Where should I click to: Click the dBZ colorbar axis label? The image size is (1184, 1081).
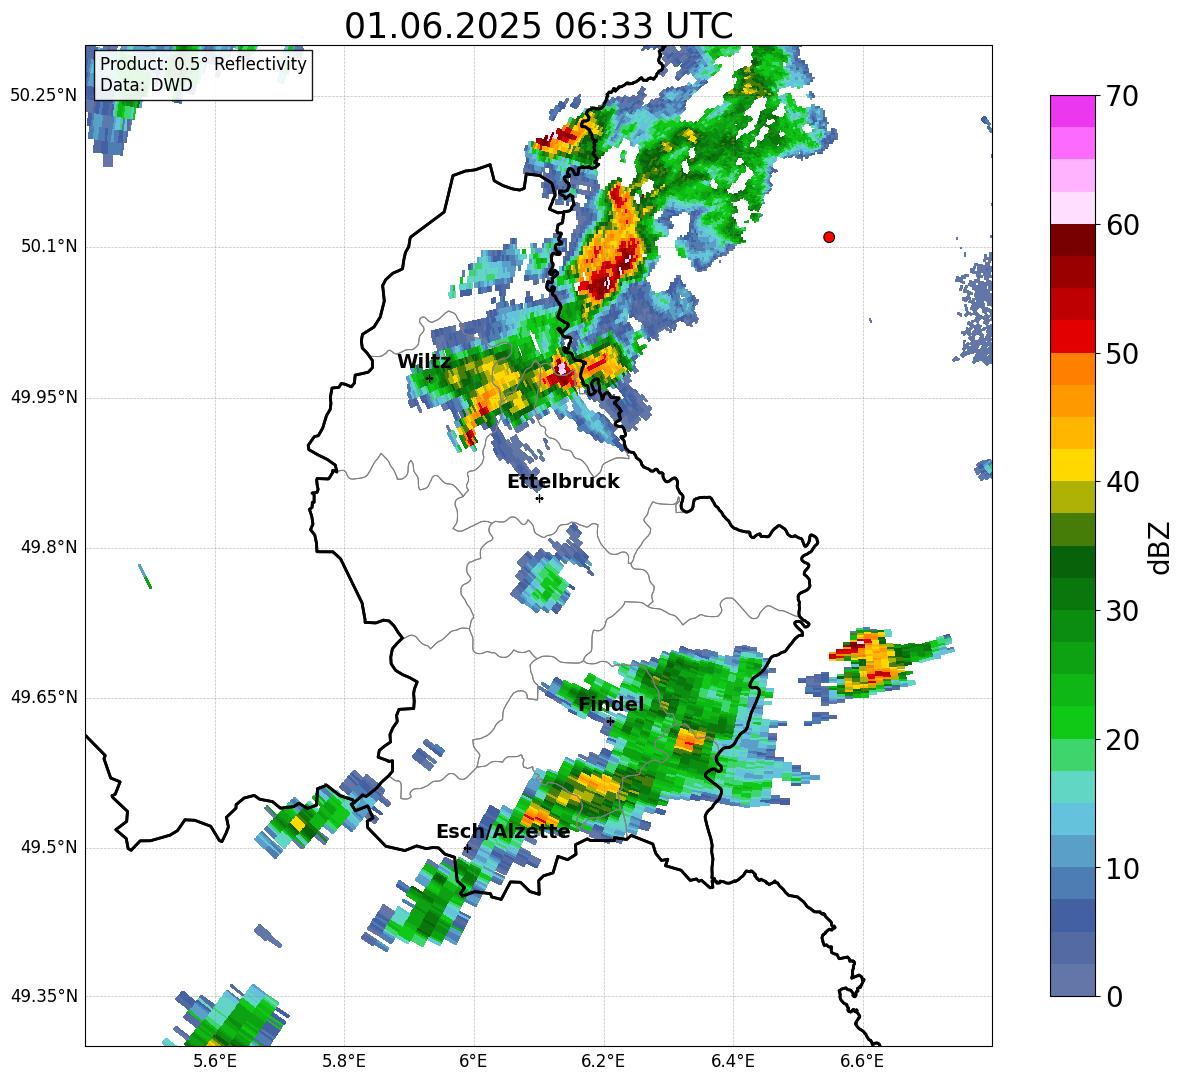(x=1159, y=547)
